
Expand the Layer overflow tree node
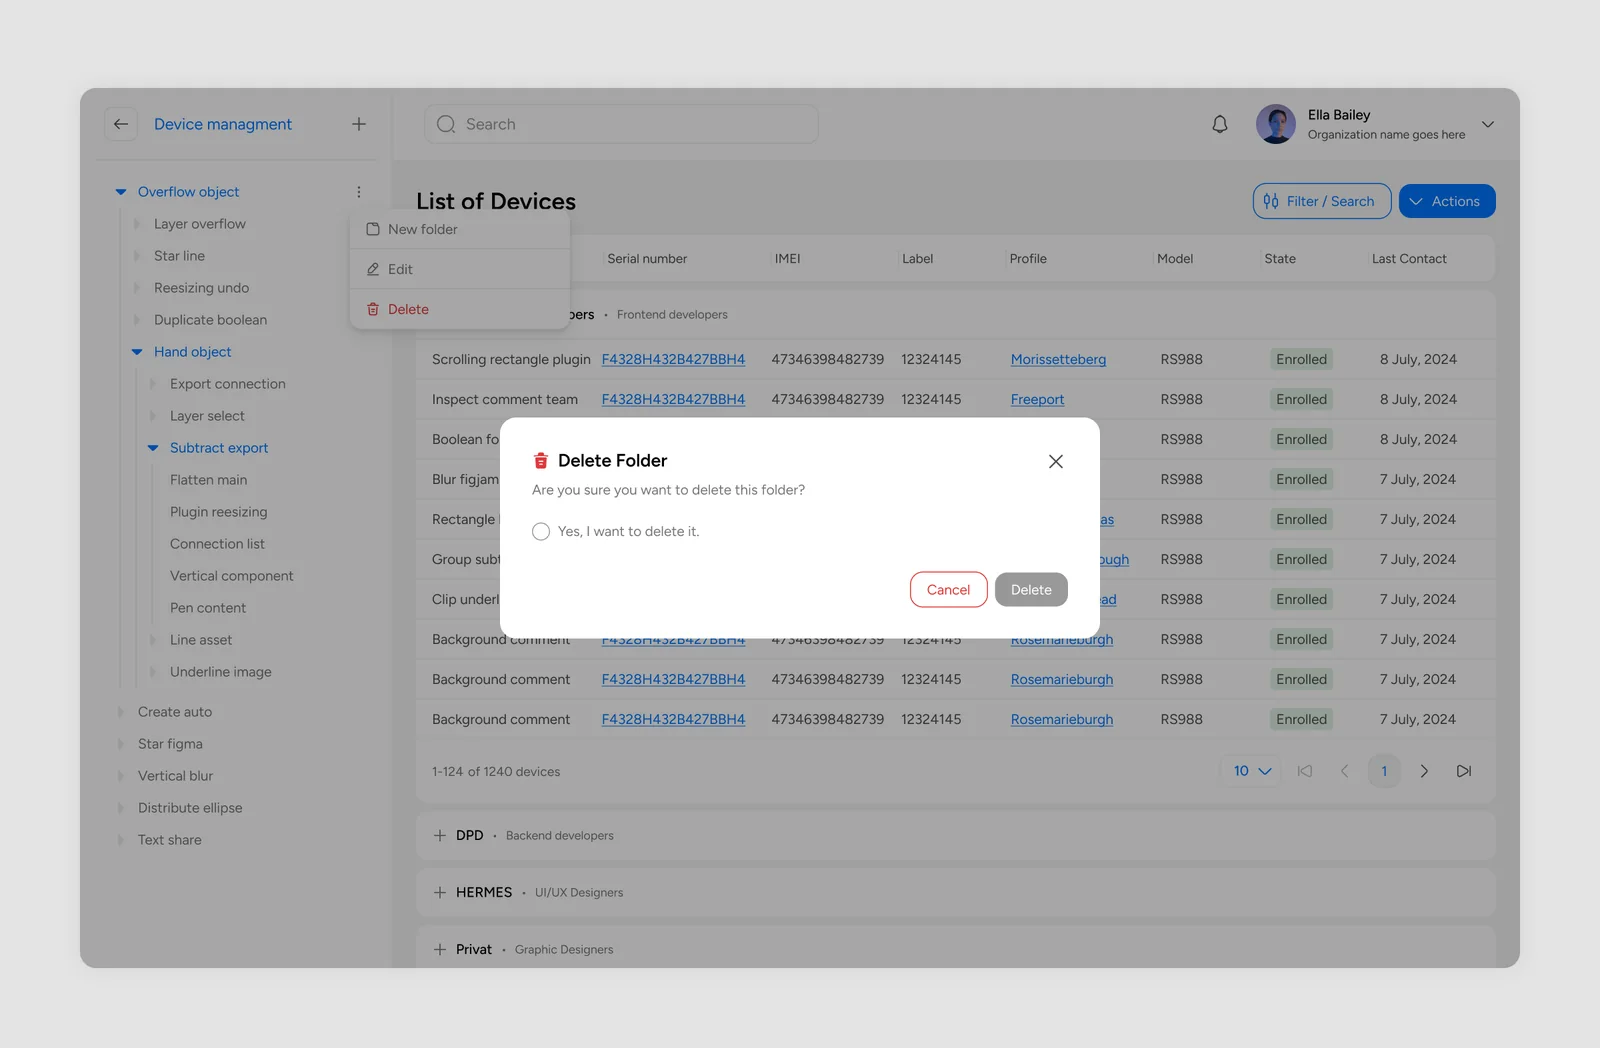[x=137, y=224]
